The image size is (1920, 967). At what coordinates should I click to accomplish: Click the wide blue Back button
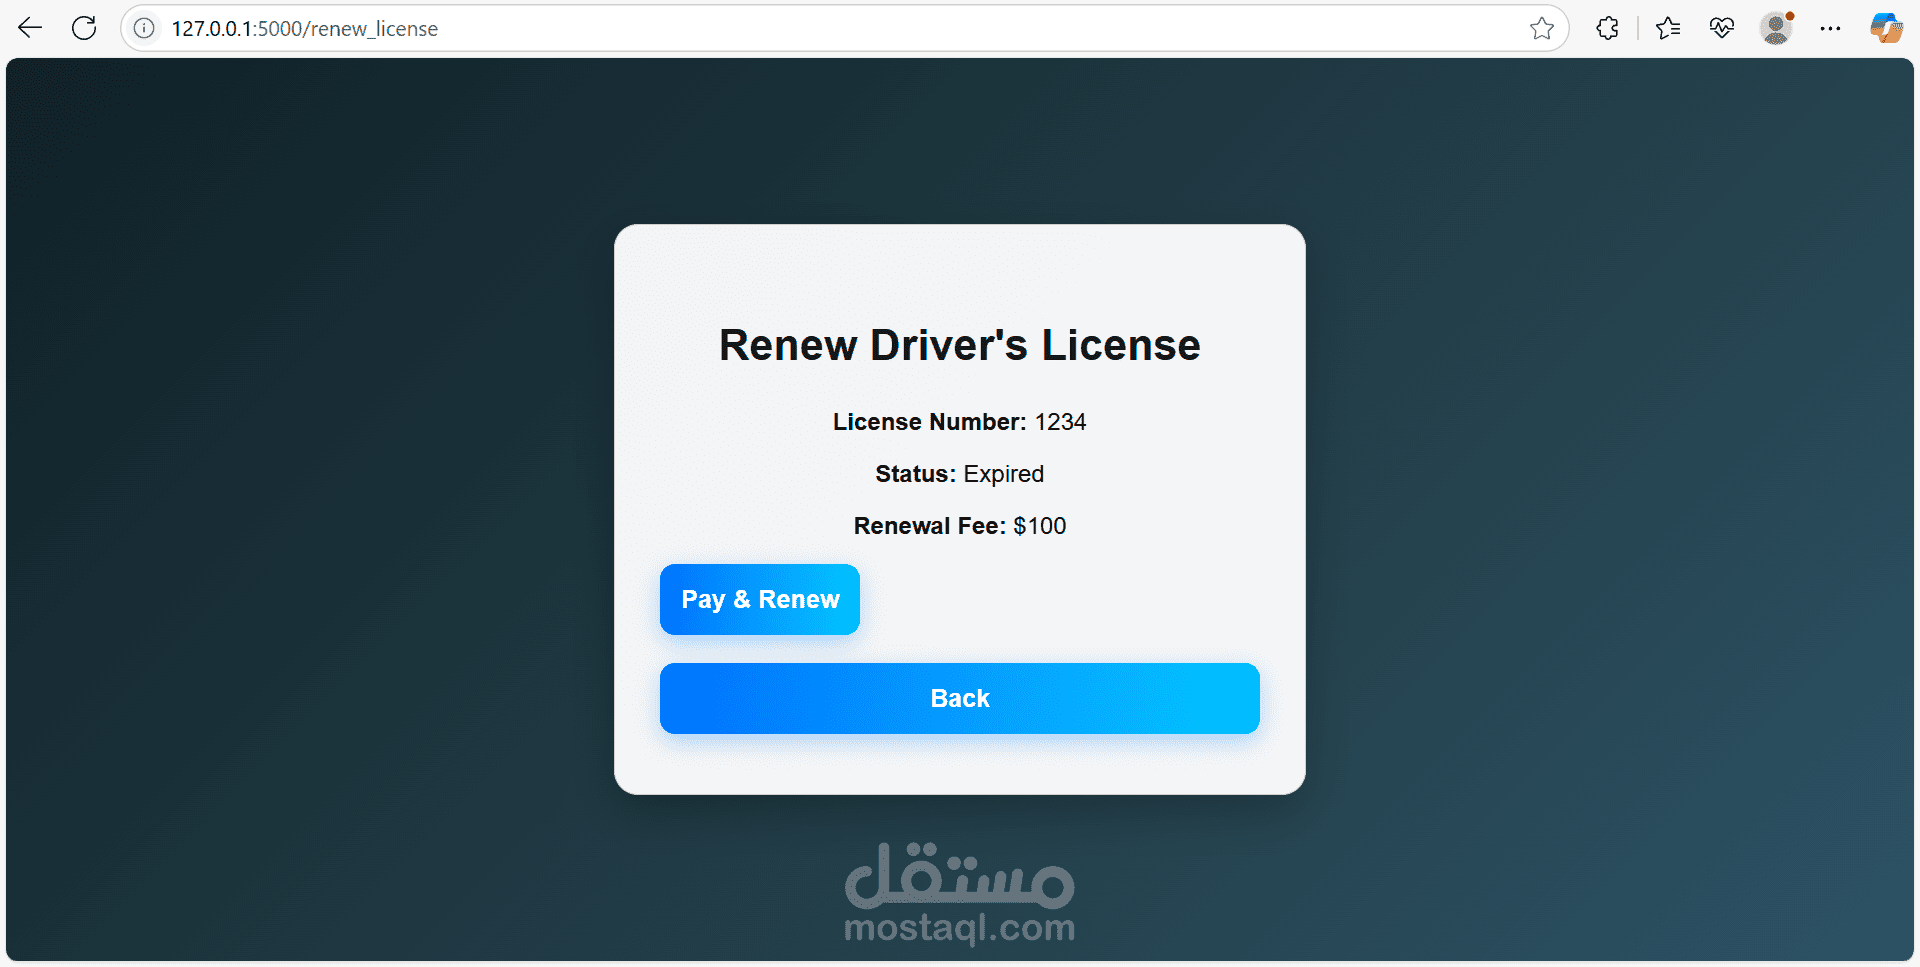[960, 698]
